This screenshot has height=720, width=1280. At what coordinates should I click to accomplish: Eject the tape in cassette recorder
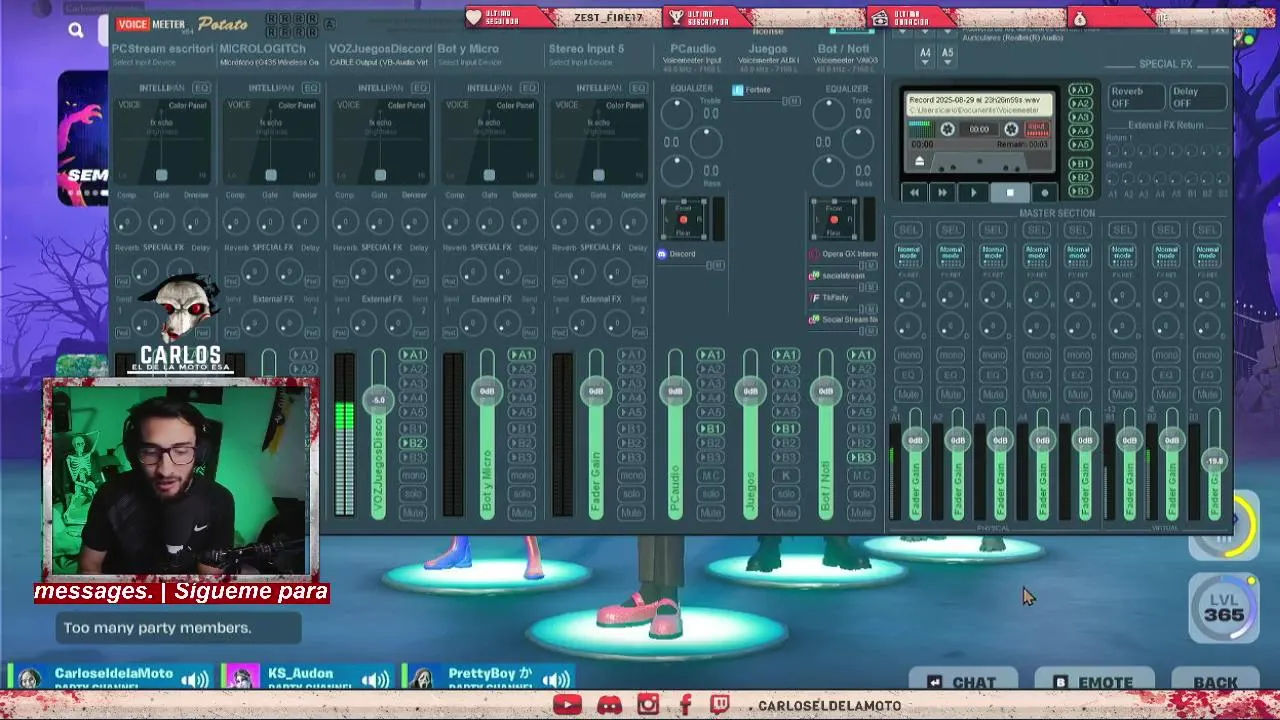(920, 161)
